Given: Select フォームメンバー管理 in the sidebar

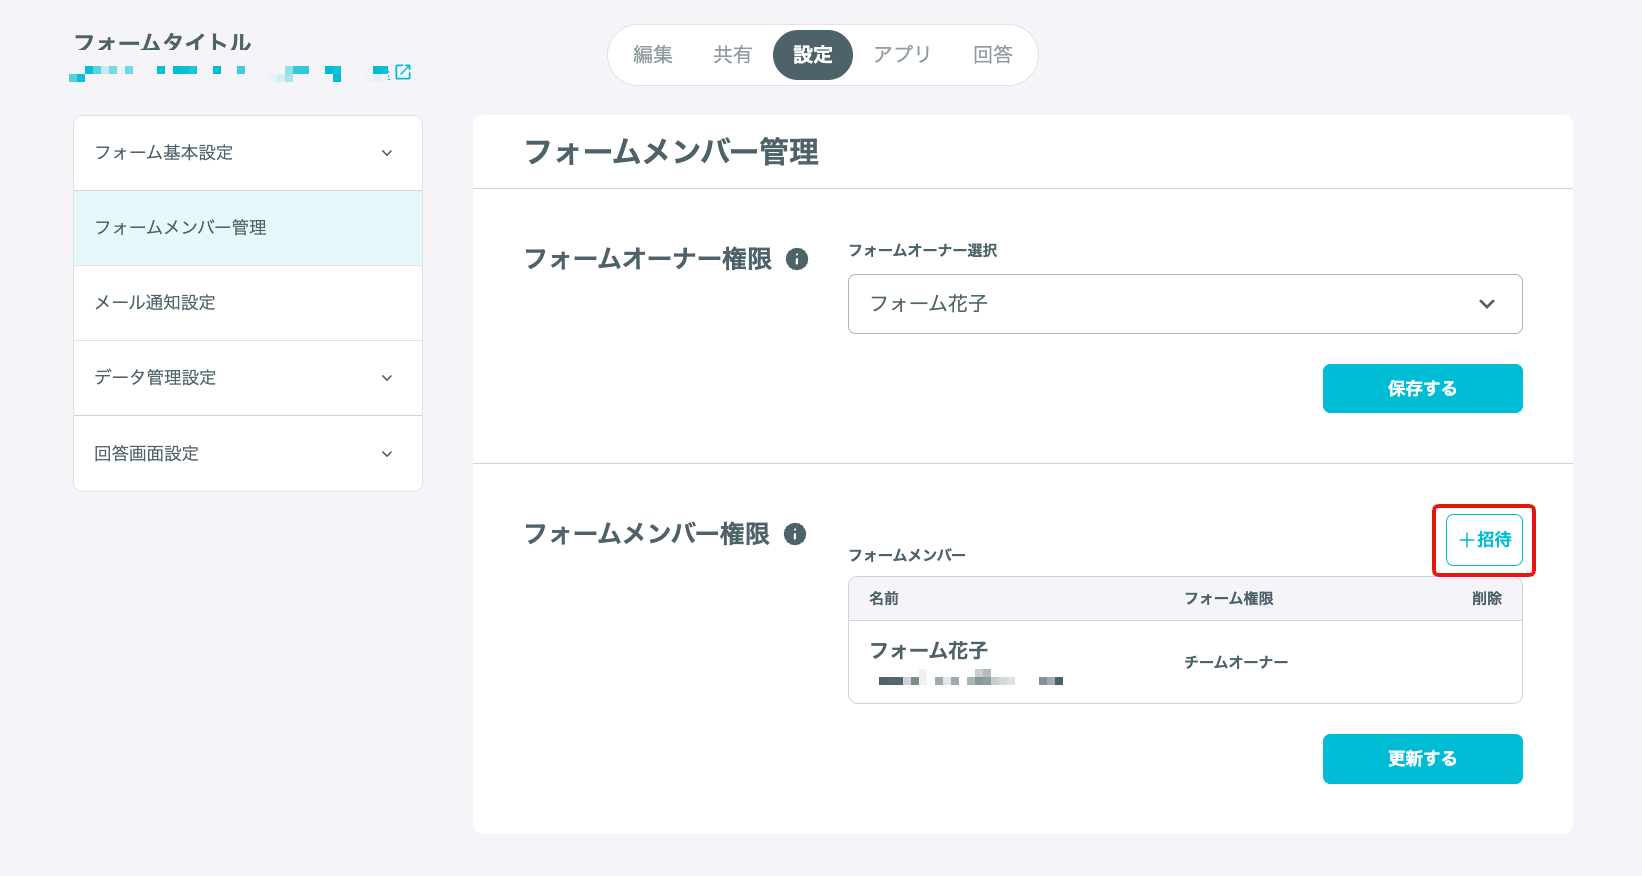Looking at the screenshot, I should click(x=248, y=228).
